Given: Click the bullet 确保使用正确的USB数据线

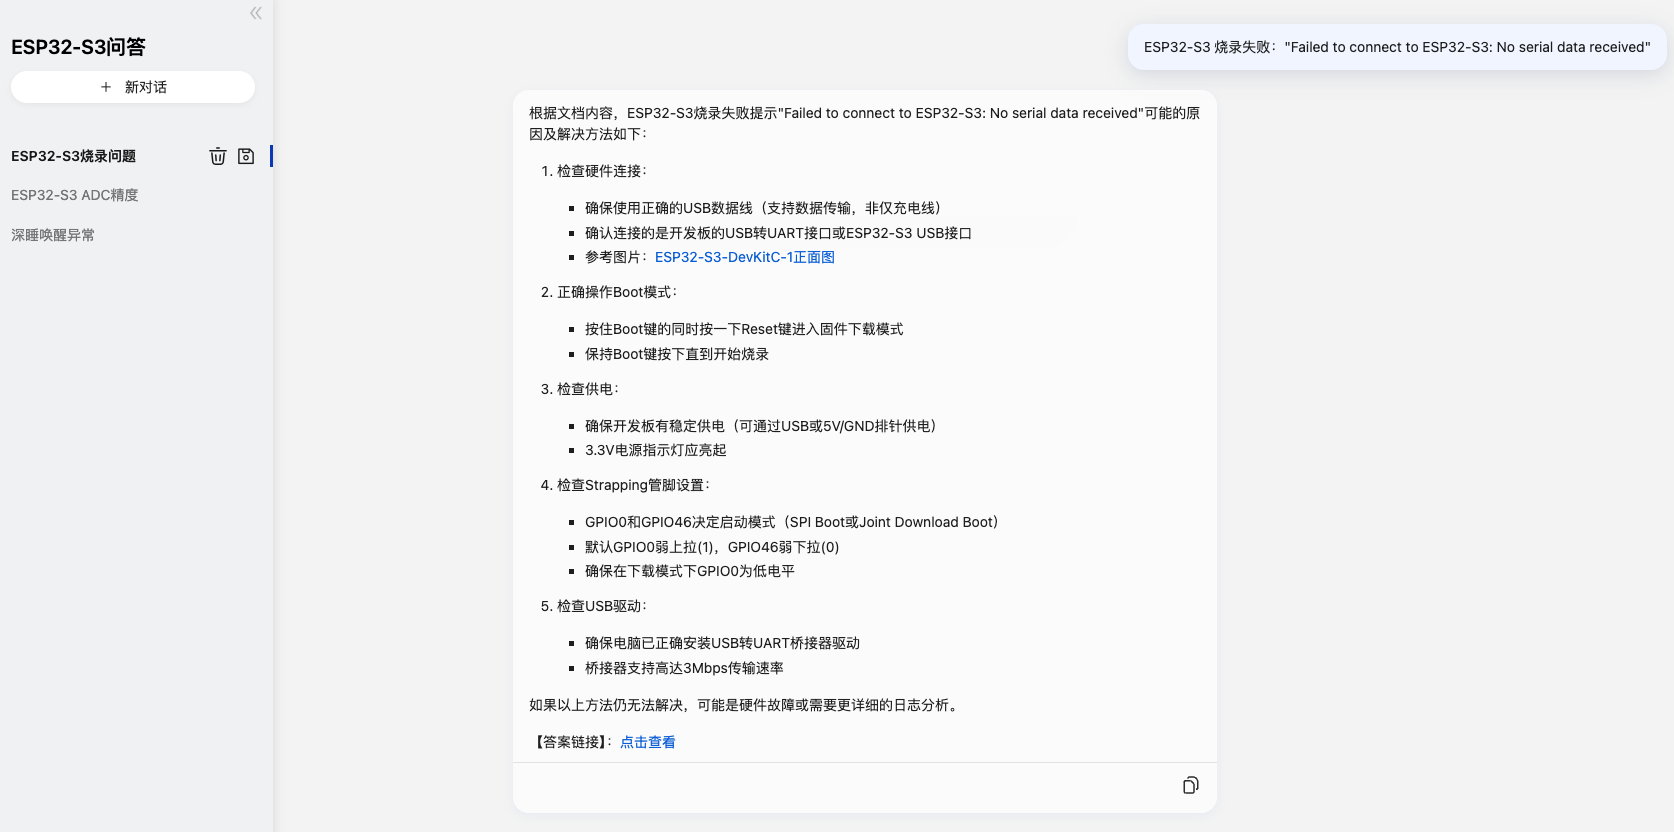Looking at the screenshot, I should pyautogui.click(x=763, y=208).
